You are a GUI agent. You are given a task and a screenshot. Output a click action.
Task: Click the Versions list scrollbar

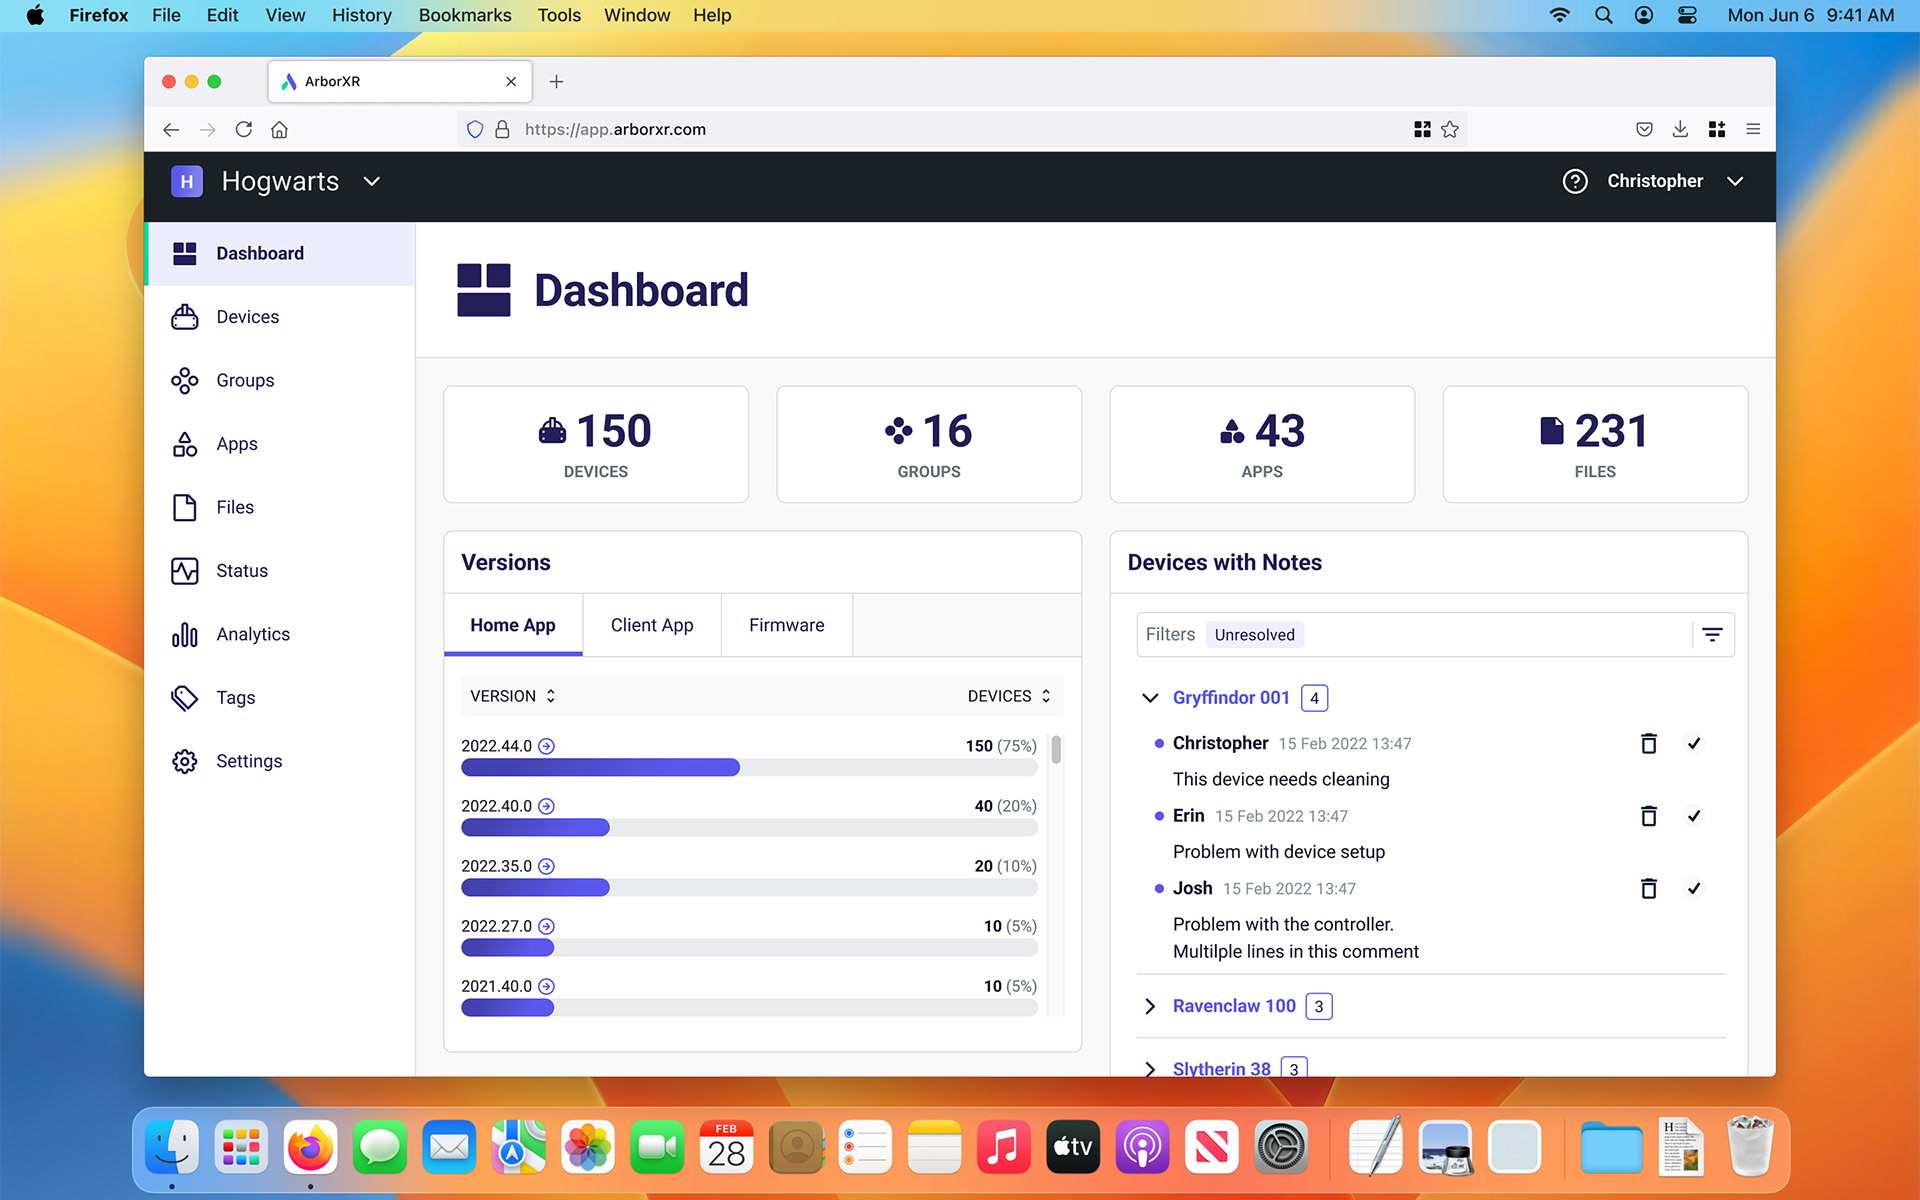pyautogui.click(x=1056, y=749)
